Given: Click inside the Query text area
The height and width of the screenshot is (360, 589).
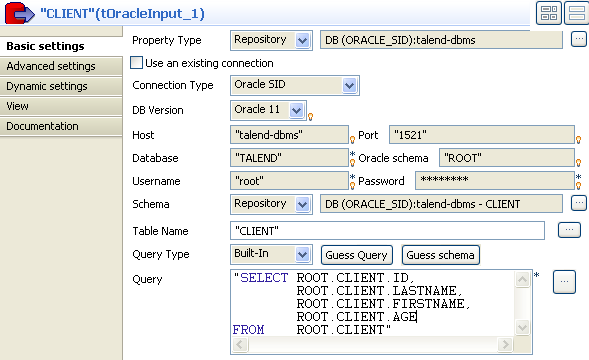Looking at the screenshot, I should 373,303.
